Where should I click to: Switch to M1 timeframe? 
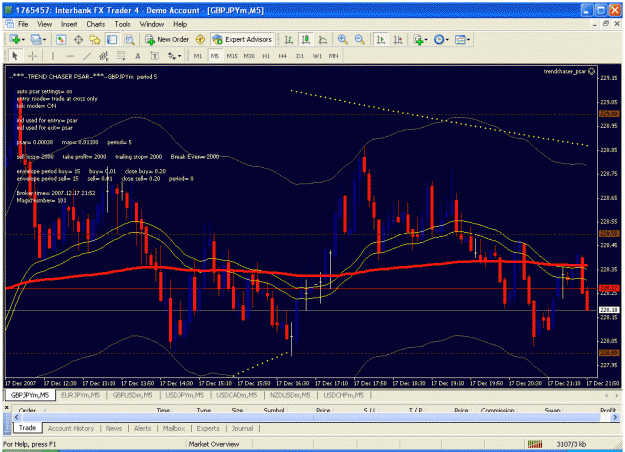[198, 56]
